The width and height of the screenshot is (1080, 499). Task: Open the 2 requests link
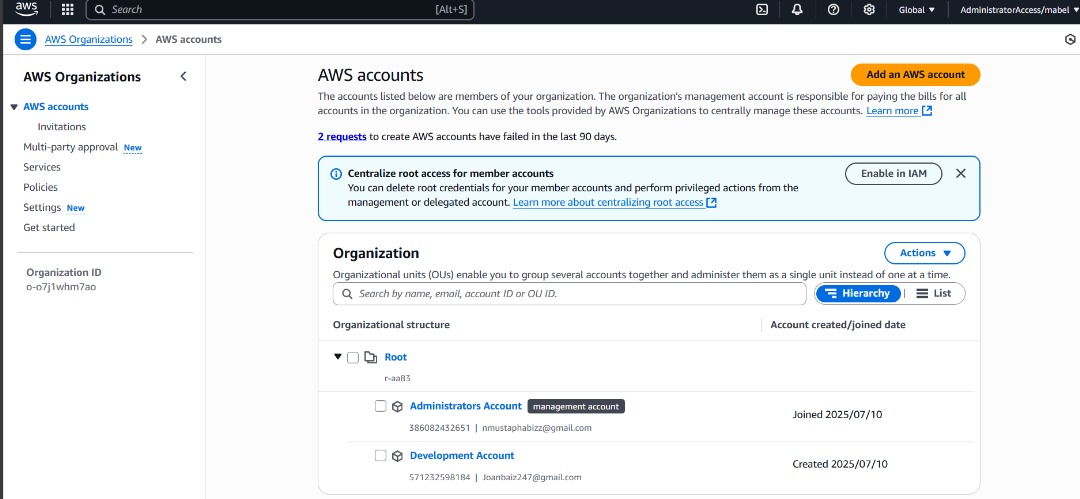(x=342, y=136)
